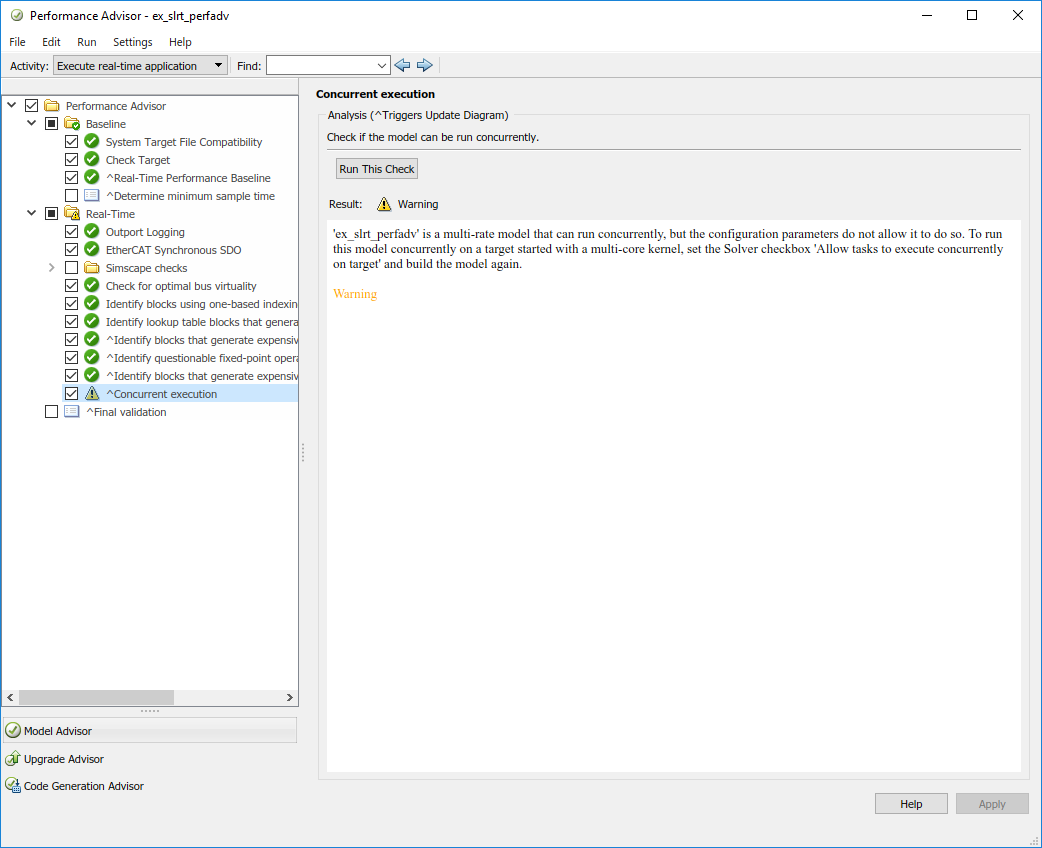
Task: Click green pass icon beside Check Target
Action: coord(92,159)
